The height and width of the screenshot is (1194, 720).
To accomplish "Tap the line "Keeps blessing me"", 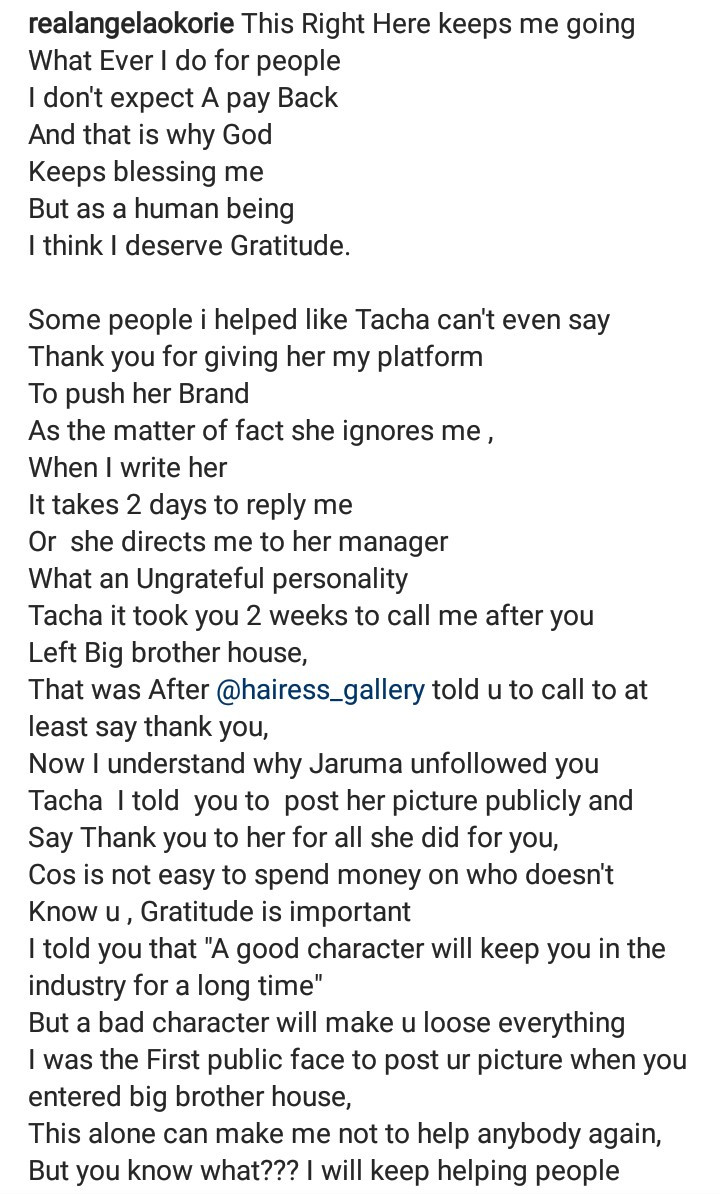I will coord(146,172).
